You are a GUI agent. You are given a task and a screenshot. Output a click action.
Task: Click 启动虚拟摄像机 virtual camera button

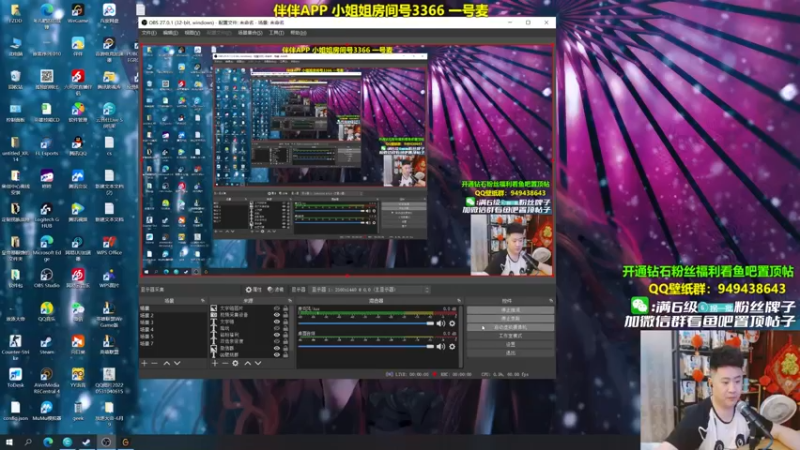510,327
